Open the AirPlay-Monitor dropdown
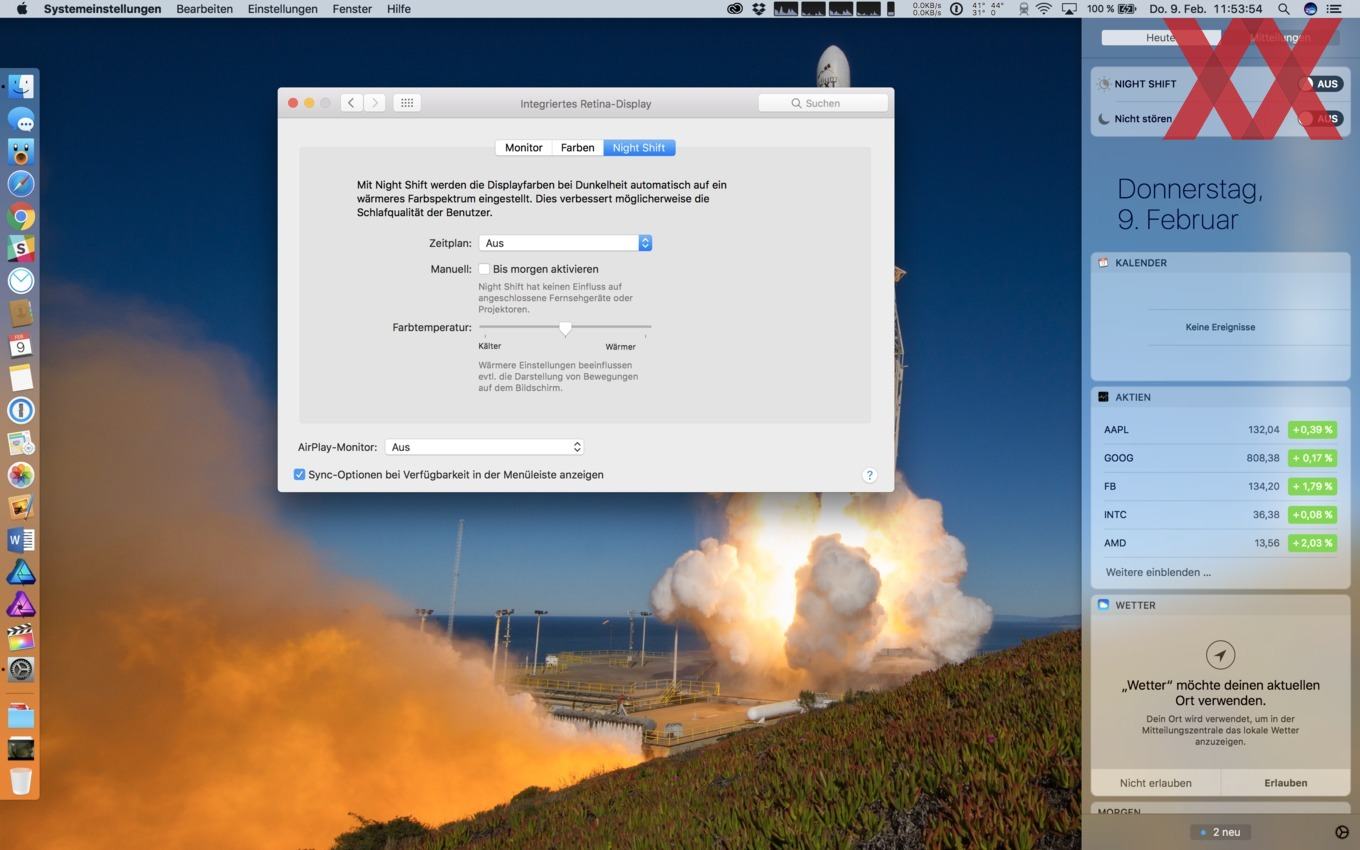Screen dimensions: 1360x850 pos(485,447)
